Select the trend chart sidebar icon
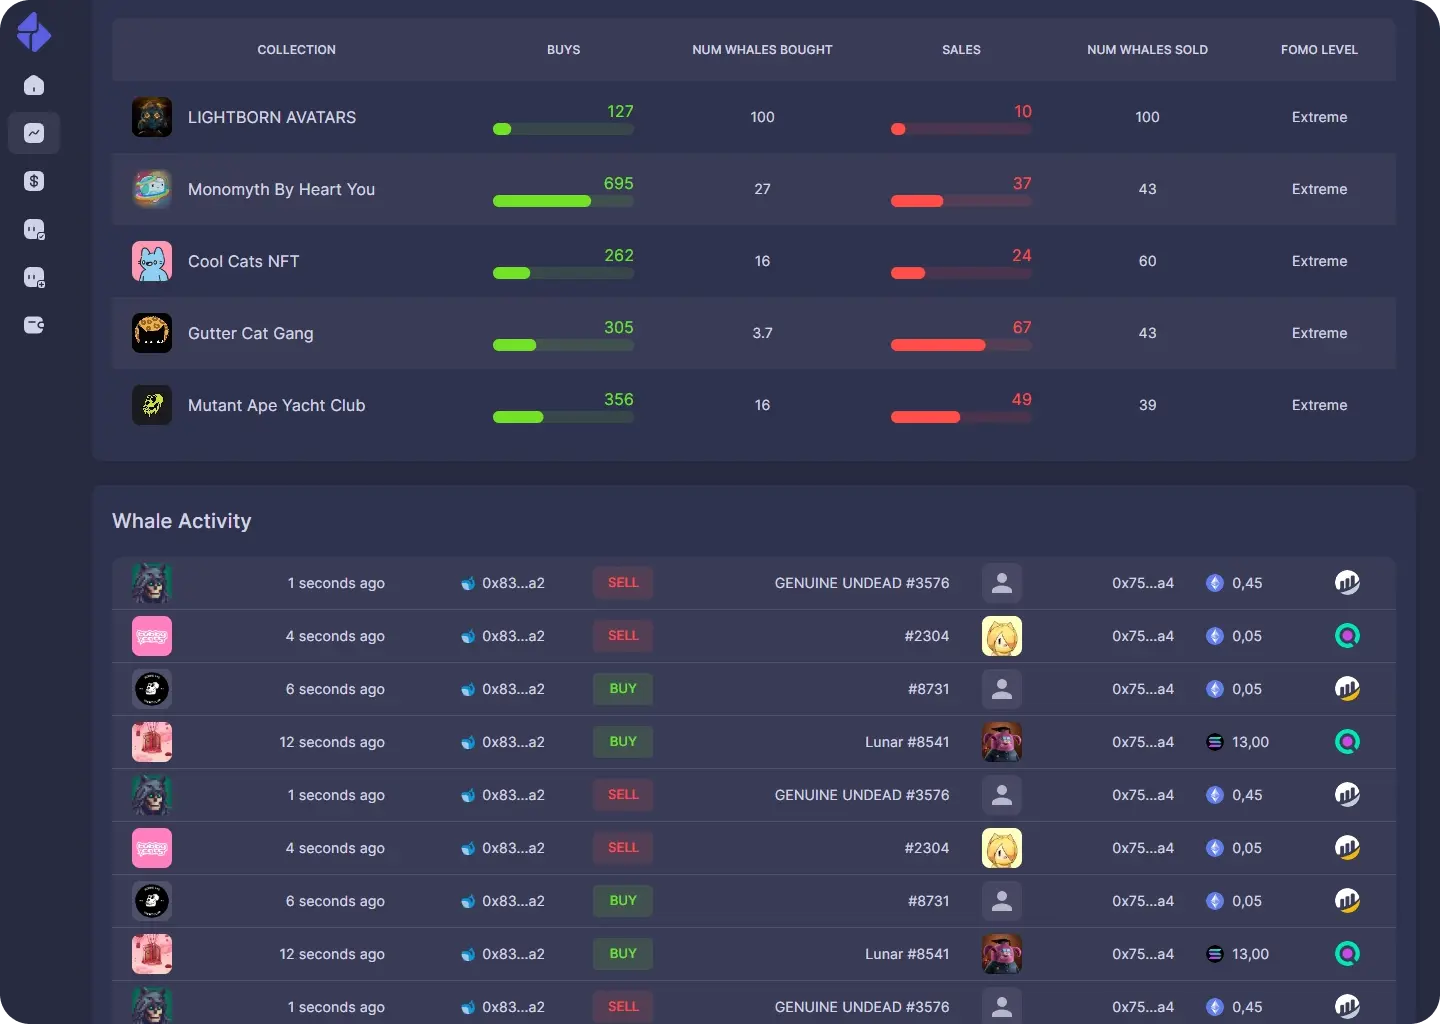This screenshot has height=1024, width=1440. [x=34, y=133]
